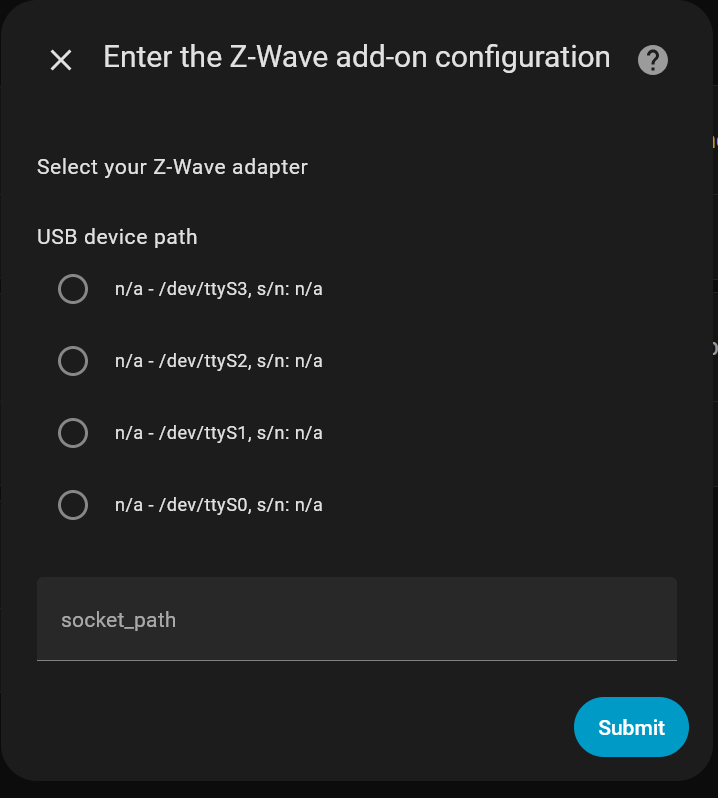
Task: Close the Z-Wave configuration dialog
Action: [61, 60]
